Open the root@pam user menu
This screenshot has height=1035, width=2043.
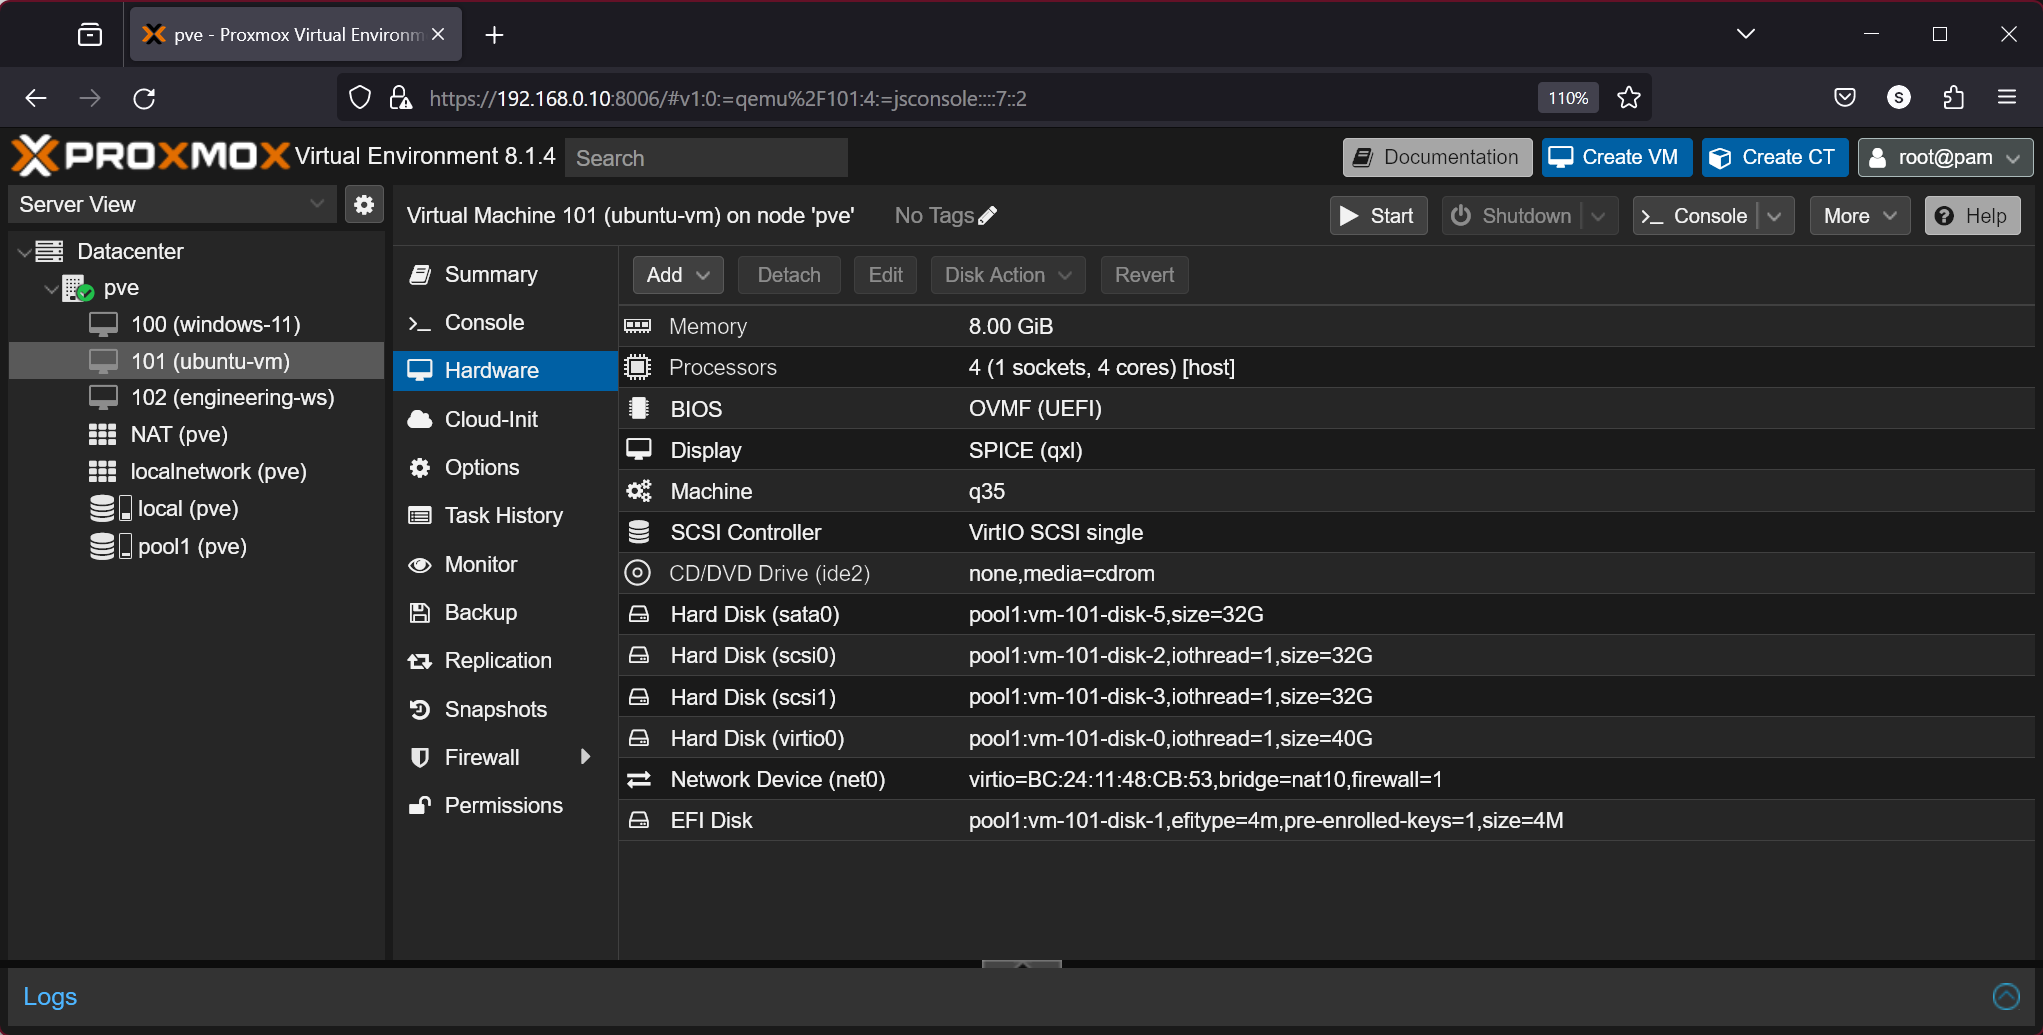coord(1945,157)
